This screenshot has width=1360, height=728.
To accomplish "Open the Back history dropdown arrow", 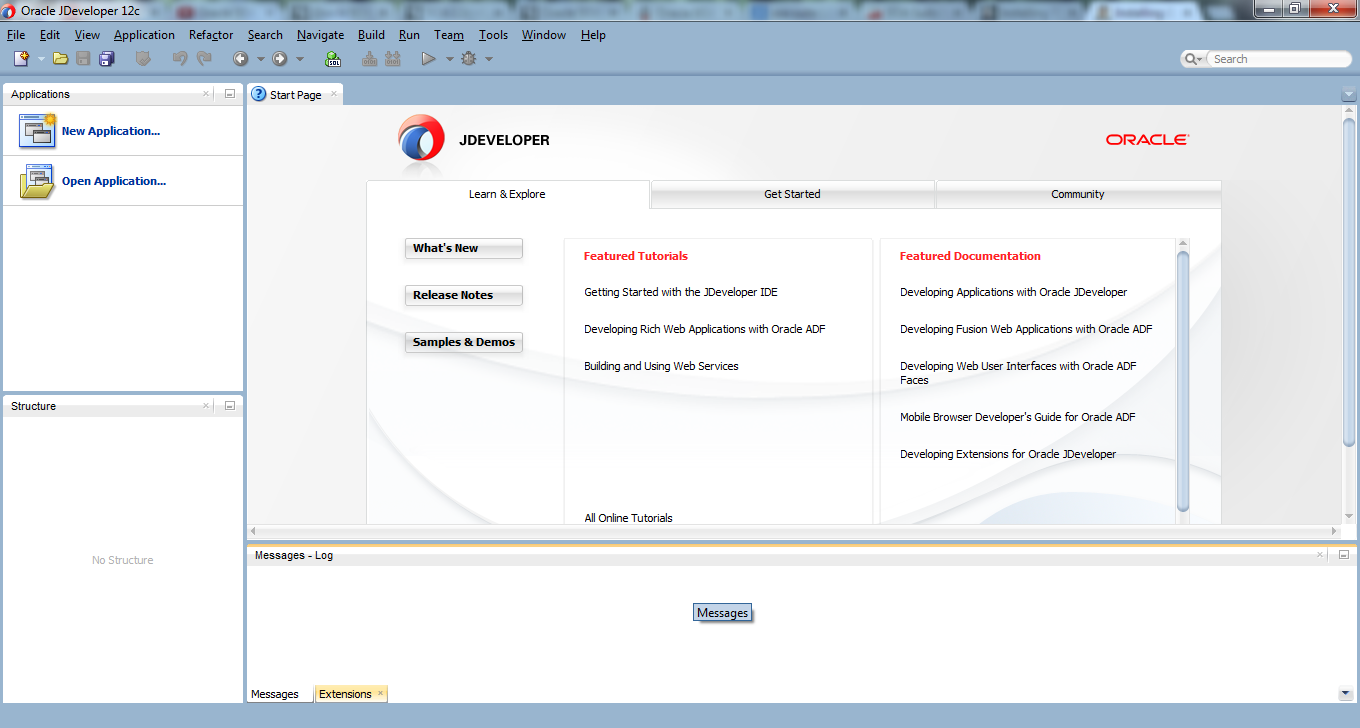I will point(260,59).
